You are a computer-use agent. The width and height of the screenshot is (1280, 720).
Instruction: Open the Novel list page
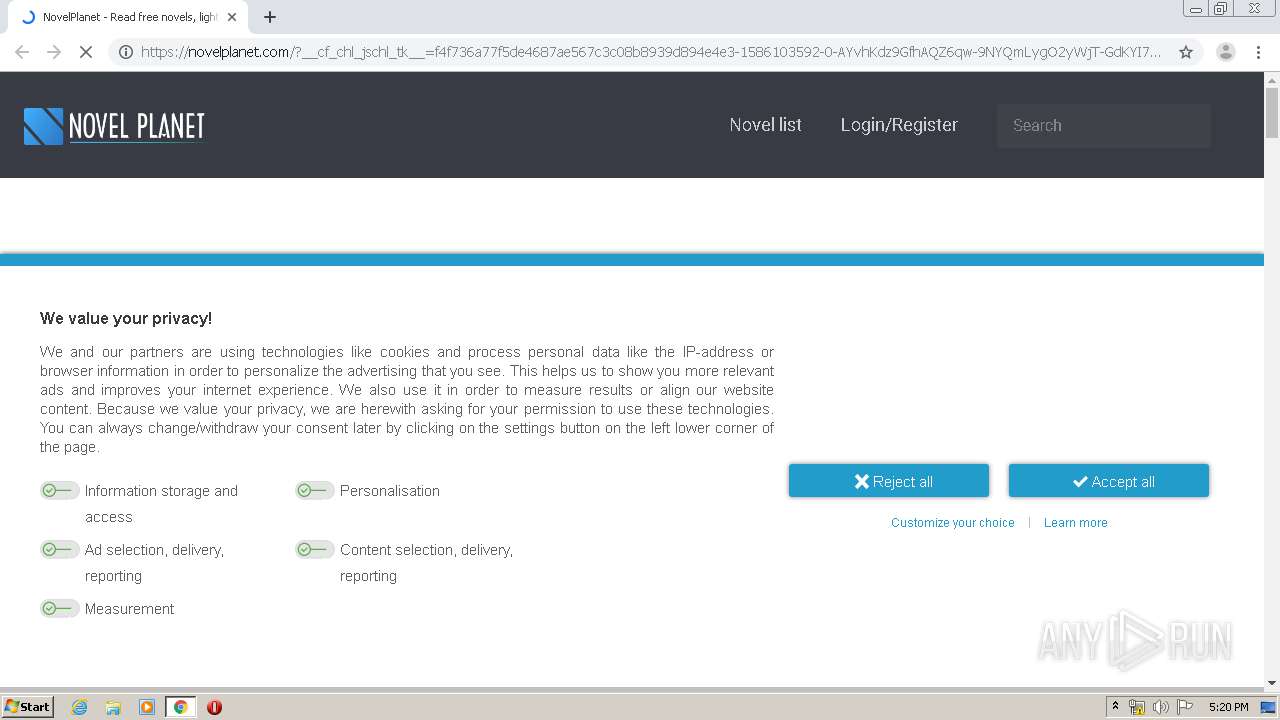point(765,125)
